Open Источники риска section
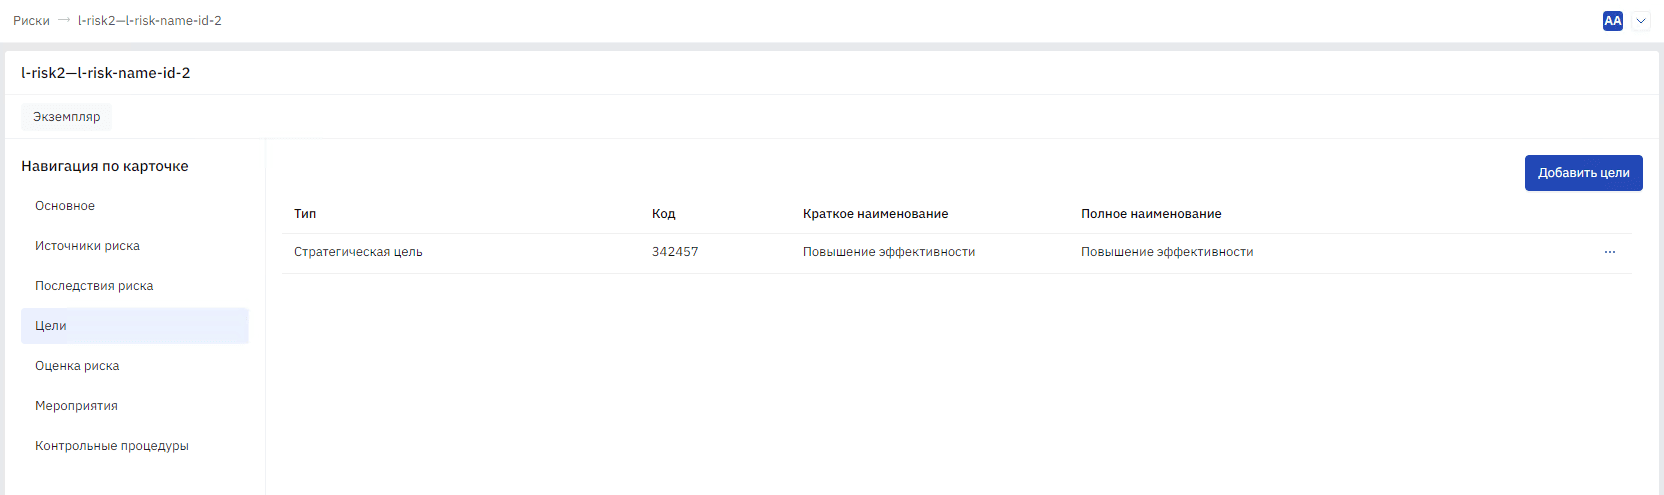The image size is (1664, 495). [135, 246]
